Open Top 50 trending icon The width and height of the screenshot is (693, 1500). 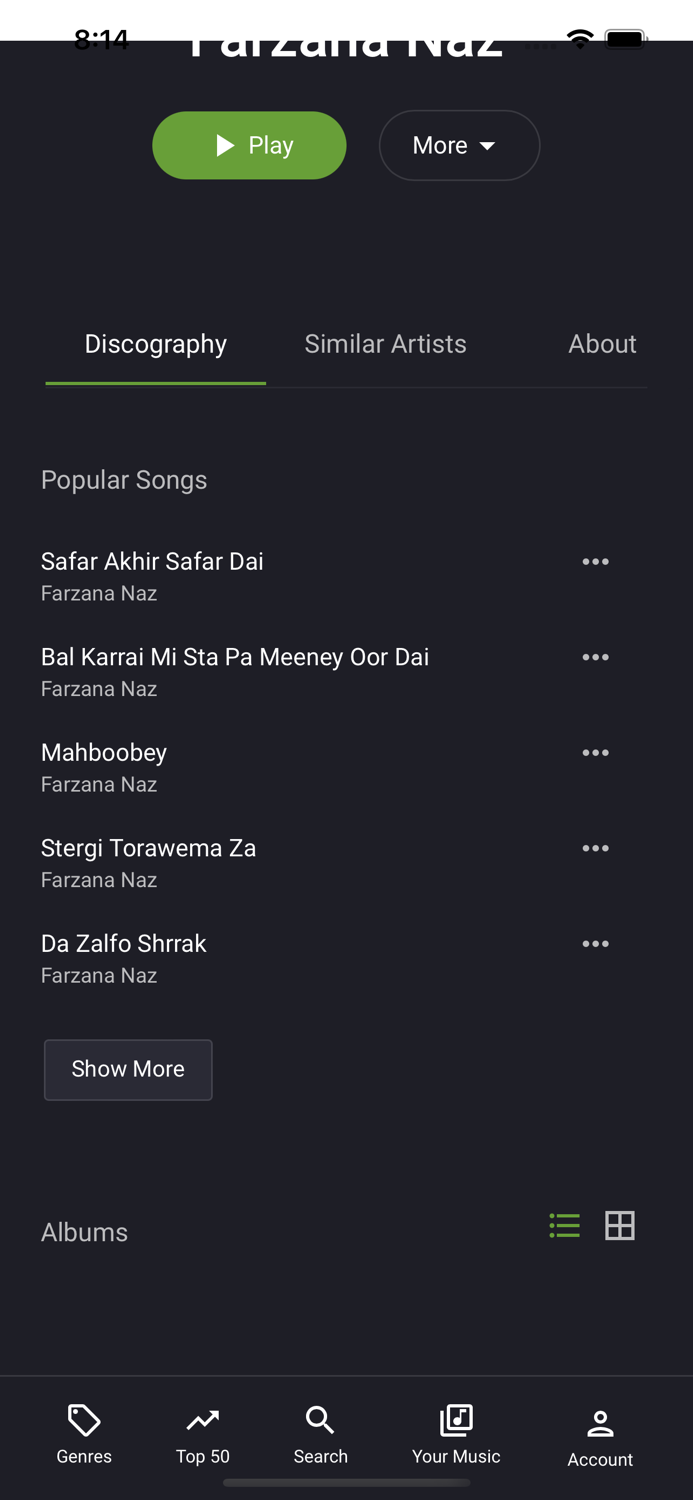(x=202, y=1420)
